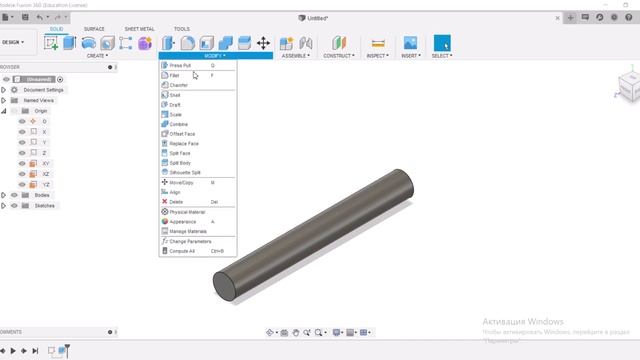Click the Orbit navigation icon
Screen dimensions: 640x360
[x=270, y=333]
